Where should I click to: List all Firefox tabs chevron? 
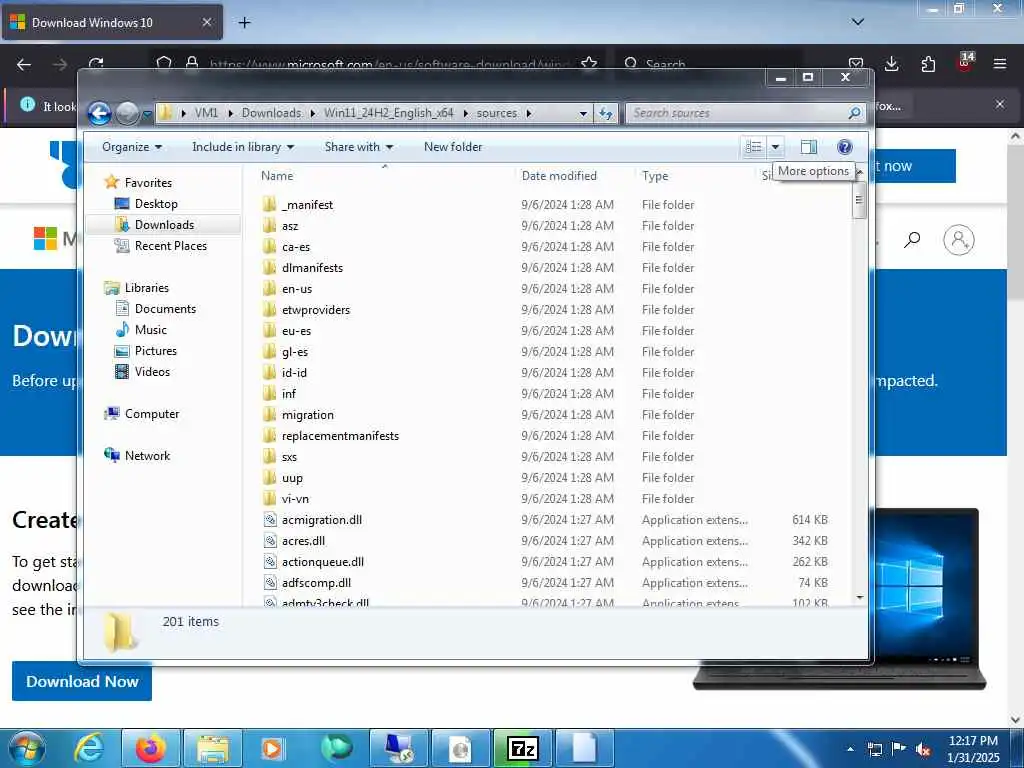[857, 22]
